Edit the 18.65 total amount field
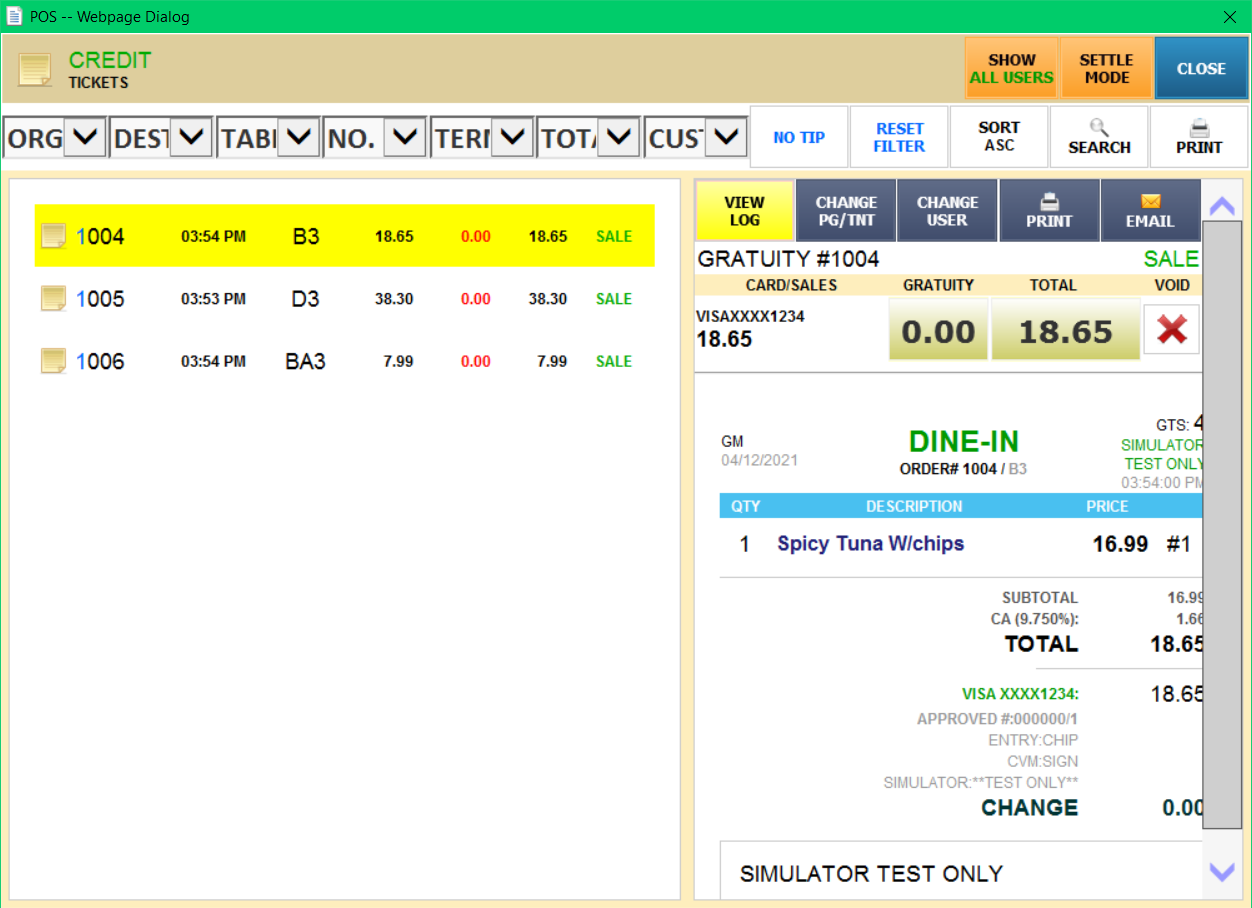The width and height of the screenshot is (1252, 908). tap(1066, 330)
